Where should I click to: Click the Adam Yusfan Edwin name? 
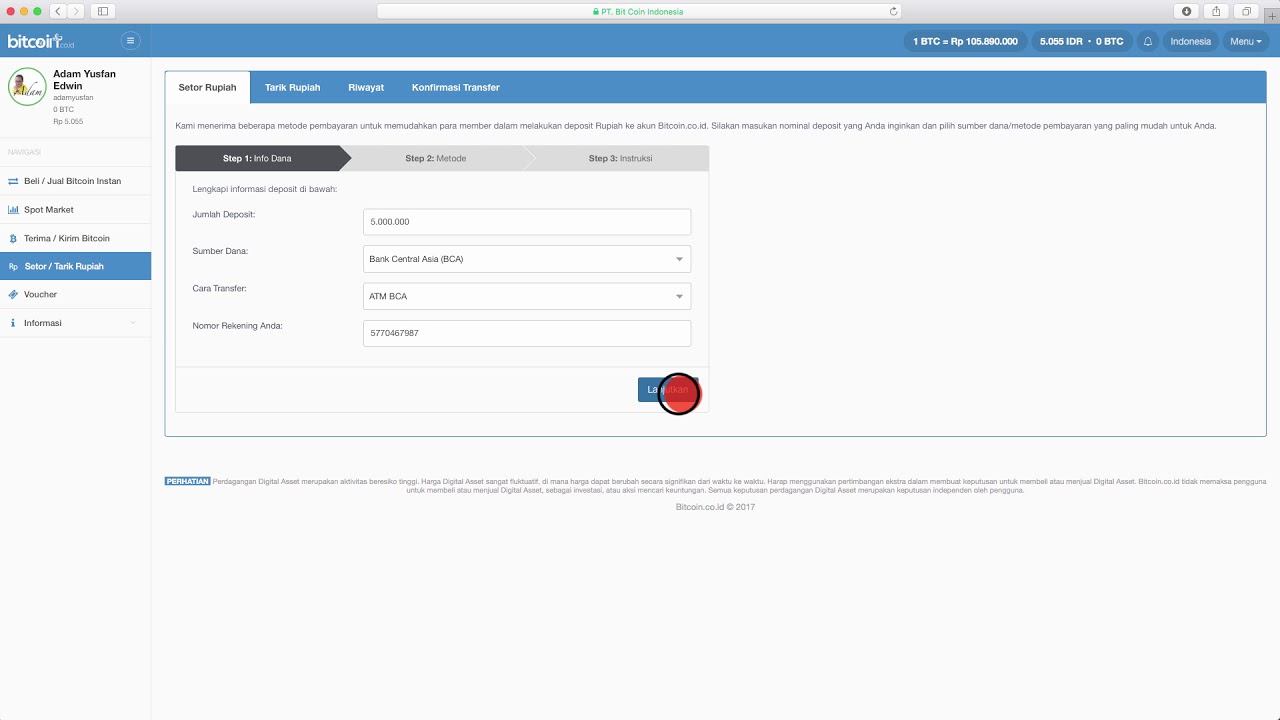pos(84,80)
